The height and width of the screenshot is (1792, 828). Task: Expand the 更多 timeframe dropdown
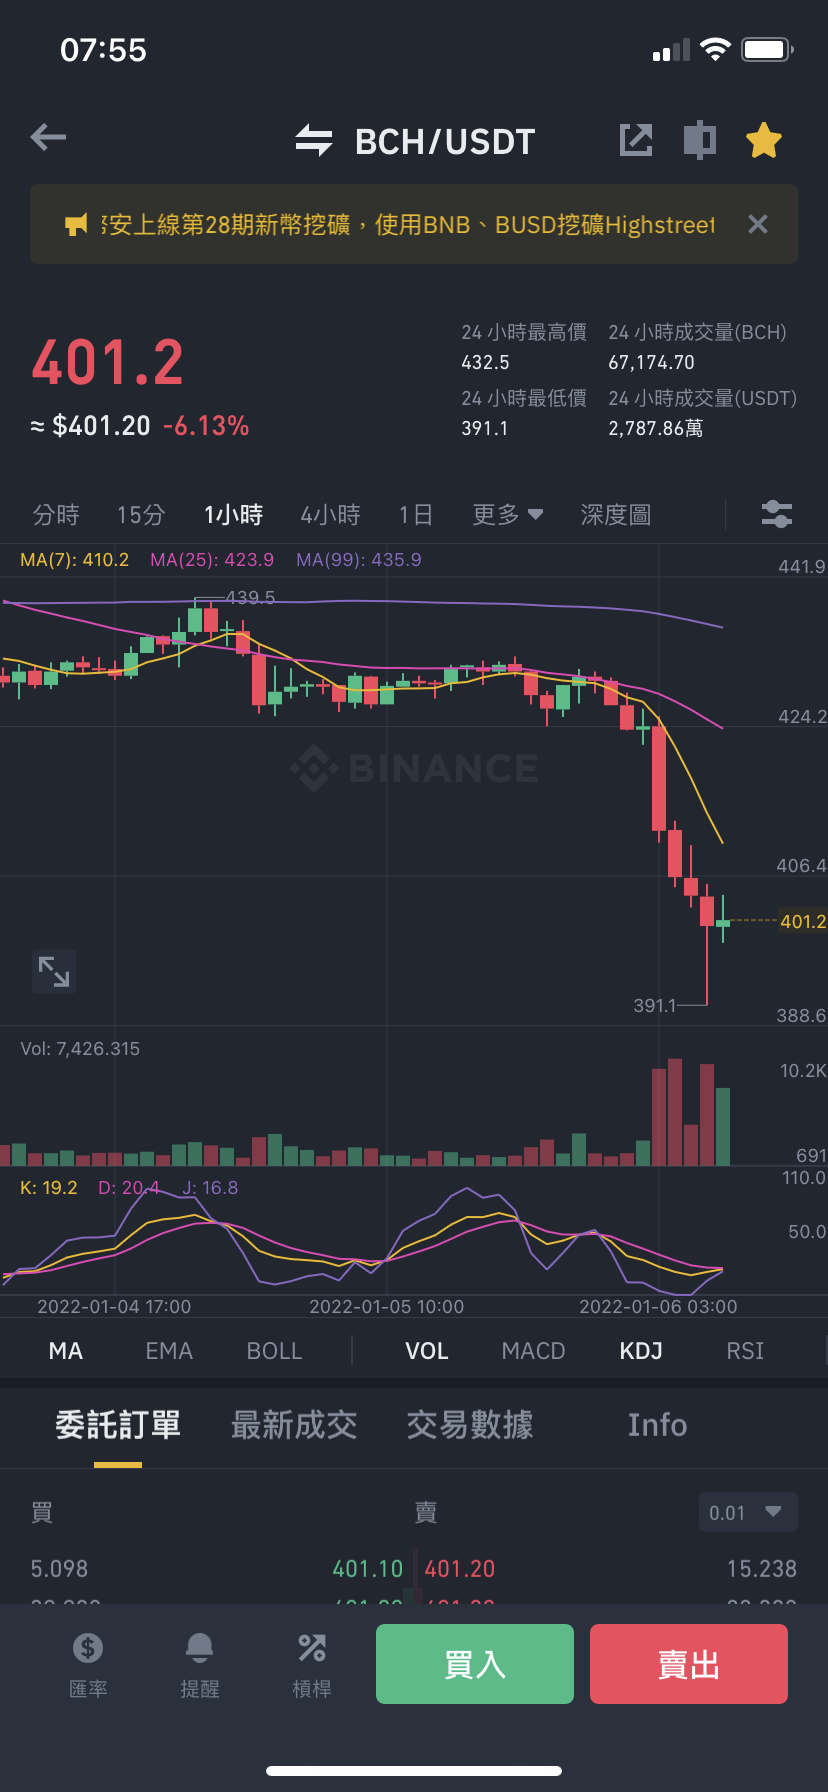point(508,515)
